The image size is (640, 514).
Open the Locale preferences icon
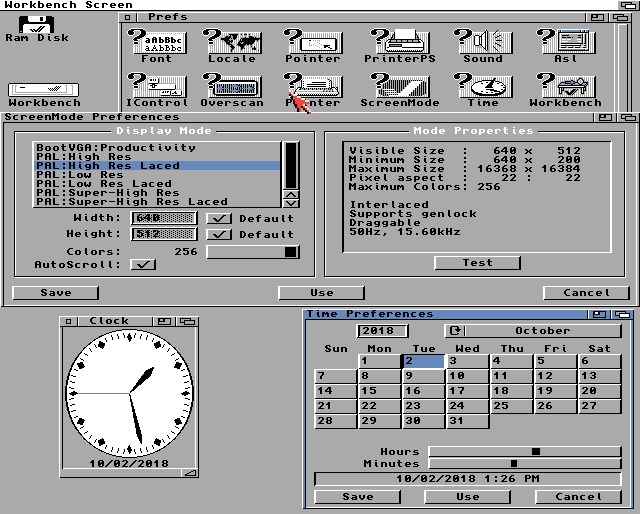232,43
